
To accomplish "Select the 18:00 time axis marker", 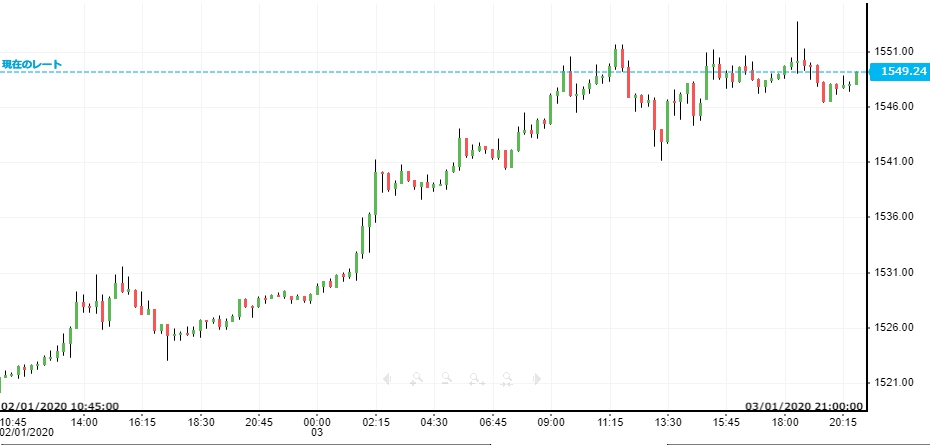I will click(x=785, y=423).
